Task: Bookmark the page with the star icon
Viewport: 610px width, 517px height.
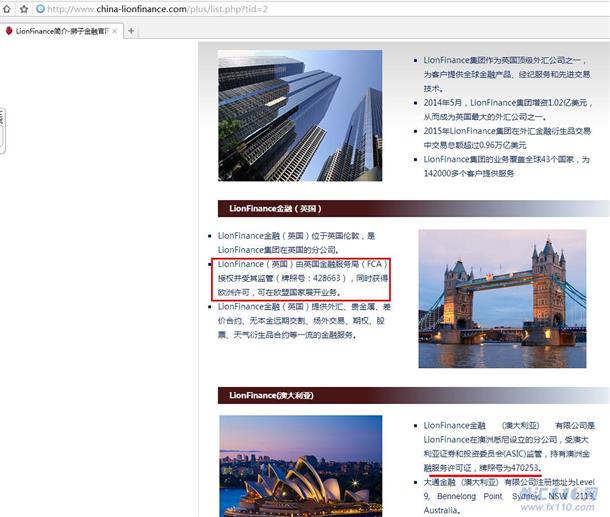Action: 24,9
